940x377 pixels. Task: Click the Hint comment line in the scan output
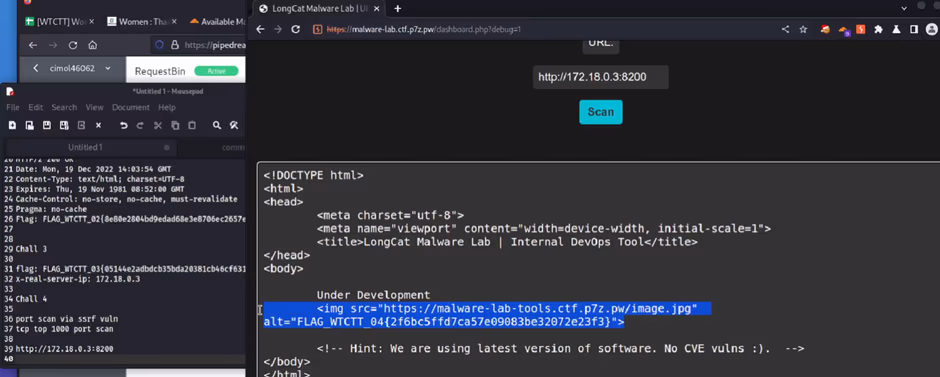(x=561, y=348)
